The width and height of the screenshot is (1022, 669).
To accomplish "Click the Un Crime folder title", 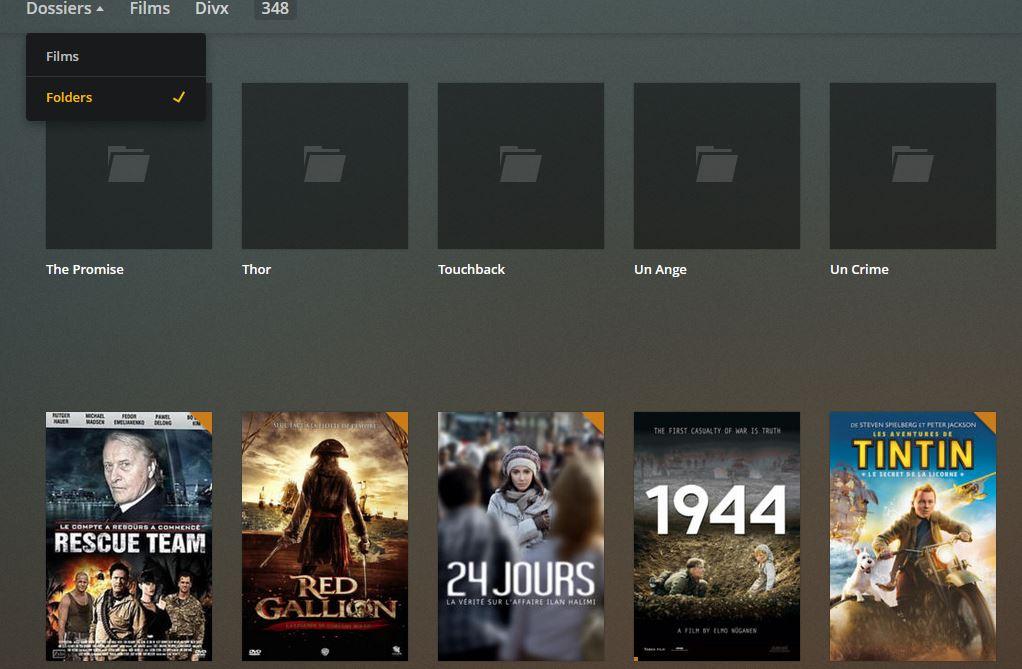I will pyautogui.click(x=859, y=269).
